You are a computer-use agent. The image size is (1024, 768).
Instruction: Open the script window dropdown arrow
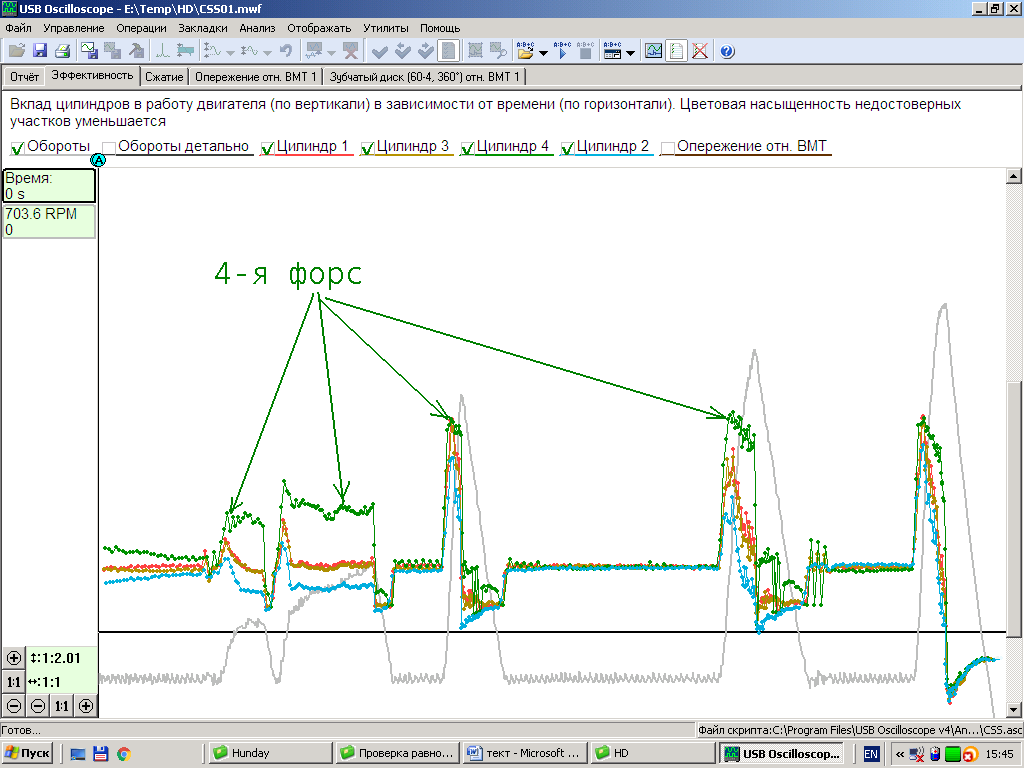coord(631,51)
